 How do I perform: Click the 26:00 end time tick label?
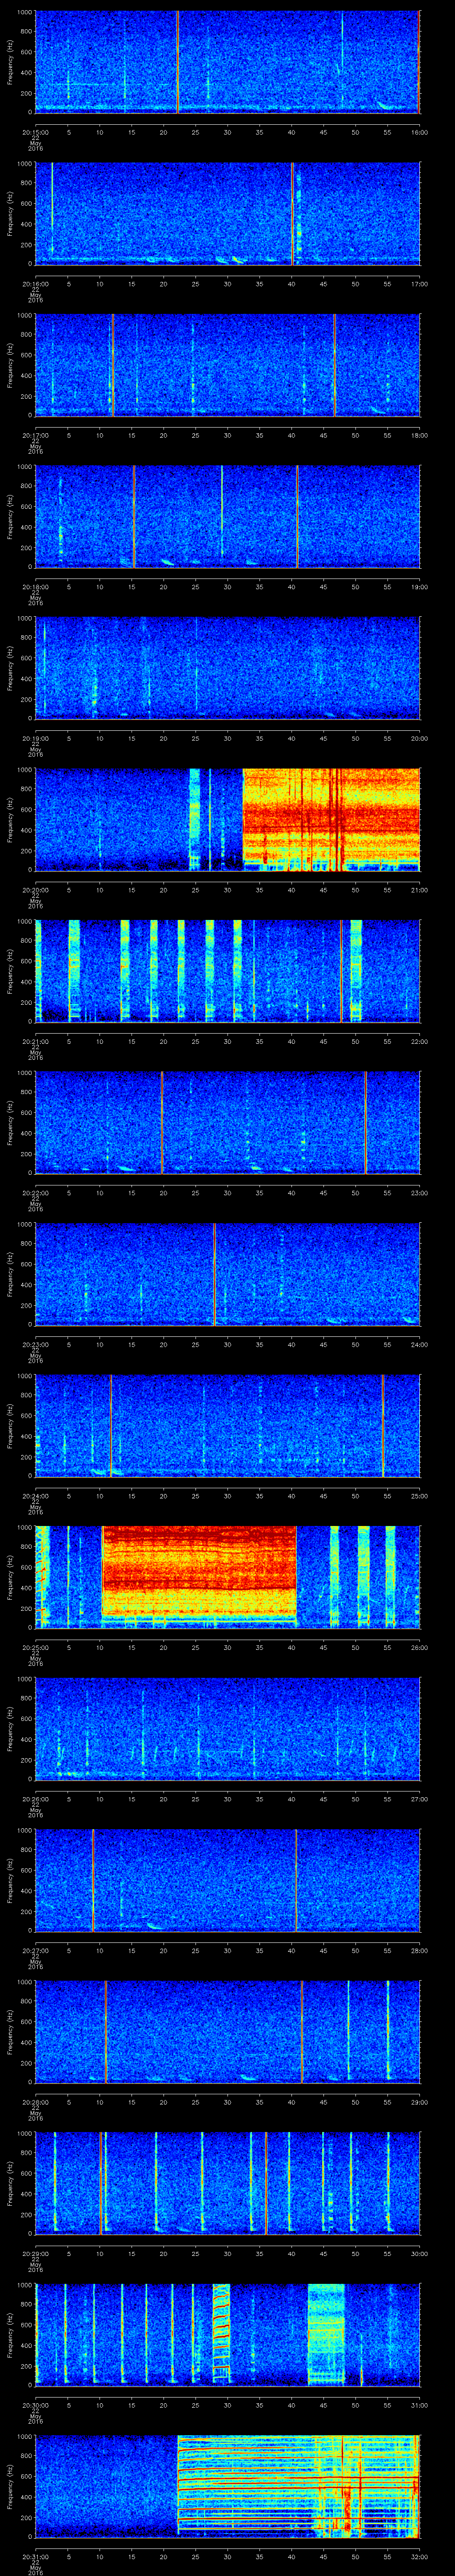point(419,1647)
